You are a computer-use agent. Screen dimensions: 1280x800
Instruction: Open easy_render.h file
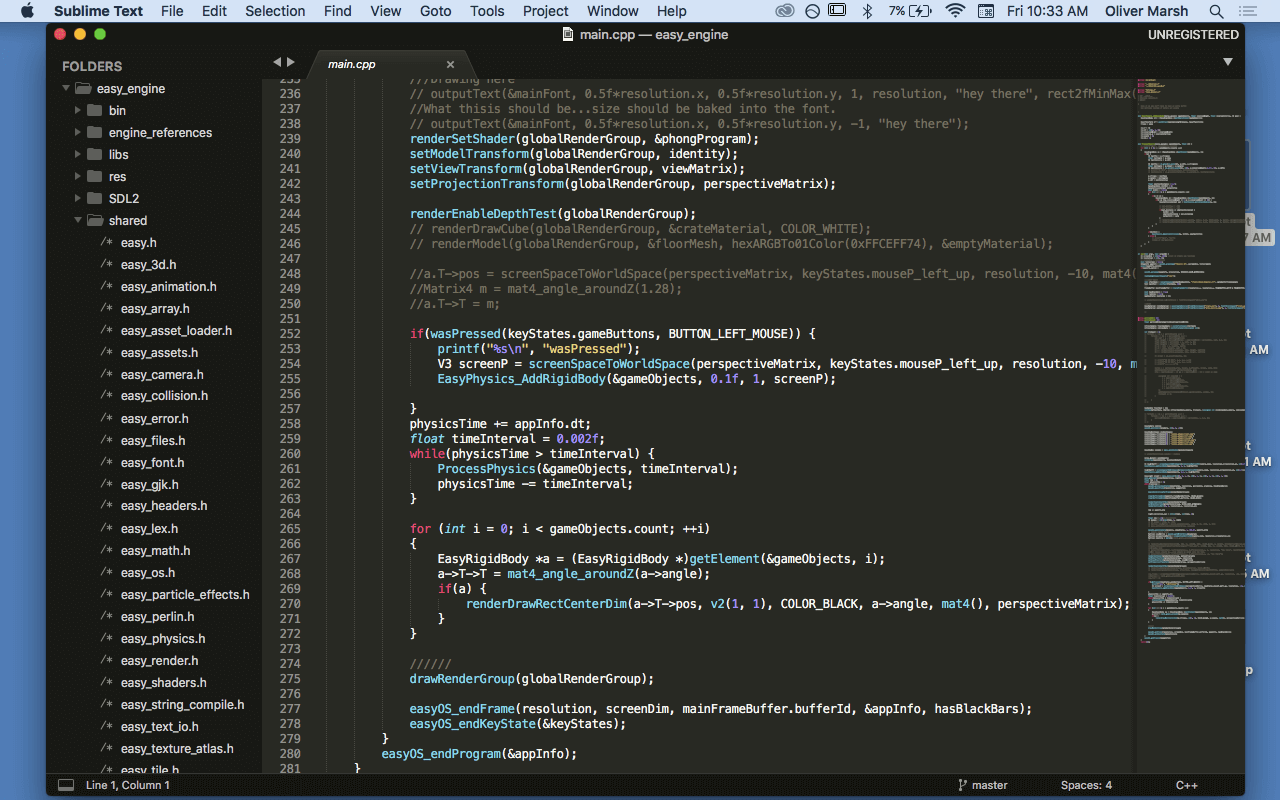[159, 660]
